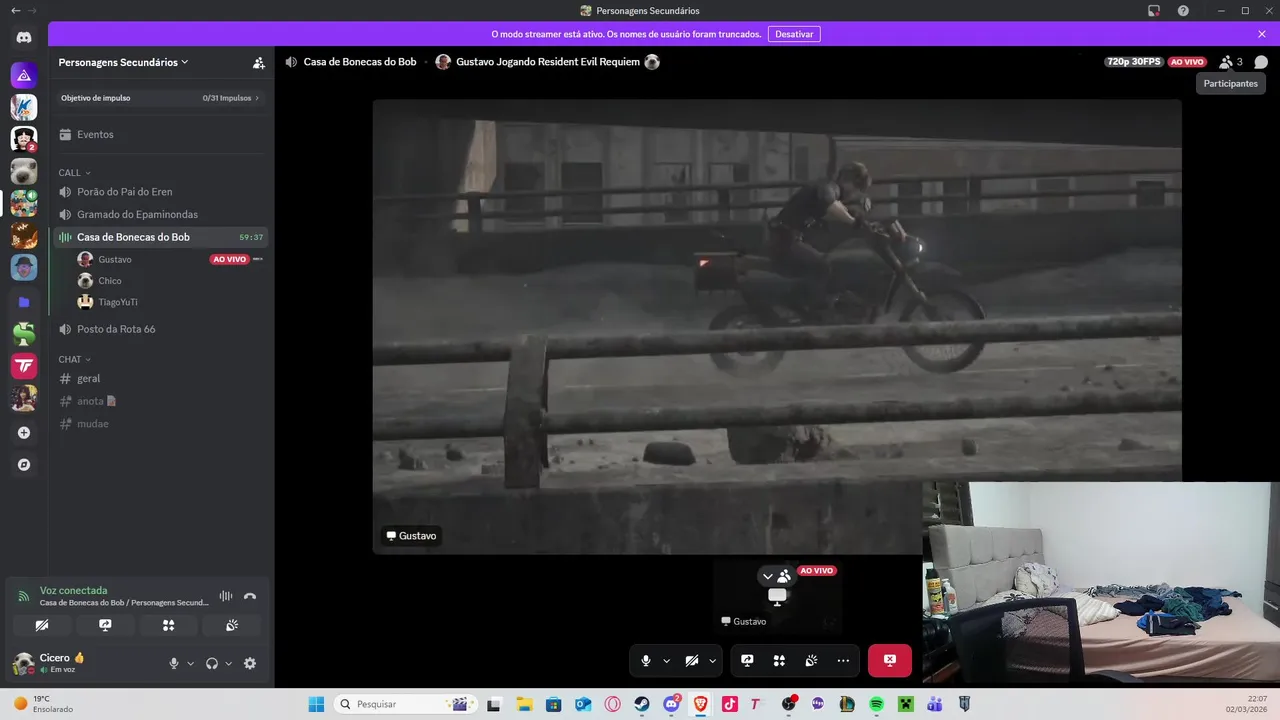The image size is (1280, 720).
Task: Dismiss the streamer mode banner
Action: [1262, 34]
